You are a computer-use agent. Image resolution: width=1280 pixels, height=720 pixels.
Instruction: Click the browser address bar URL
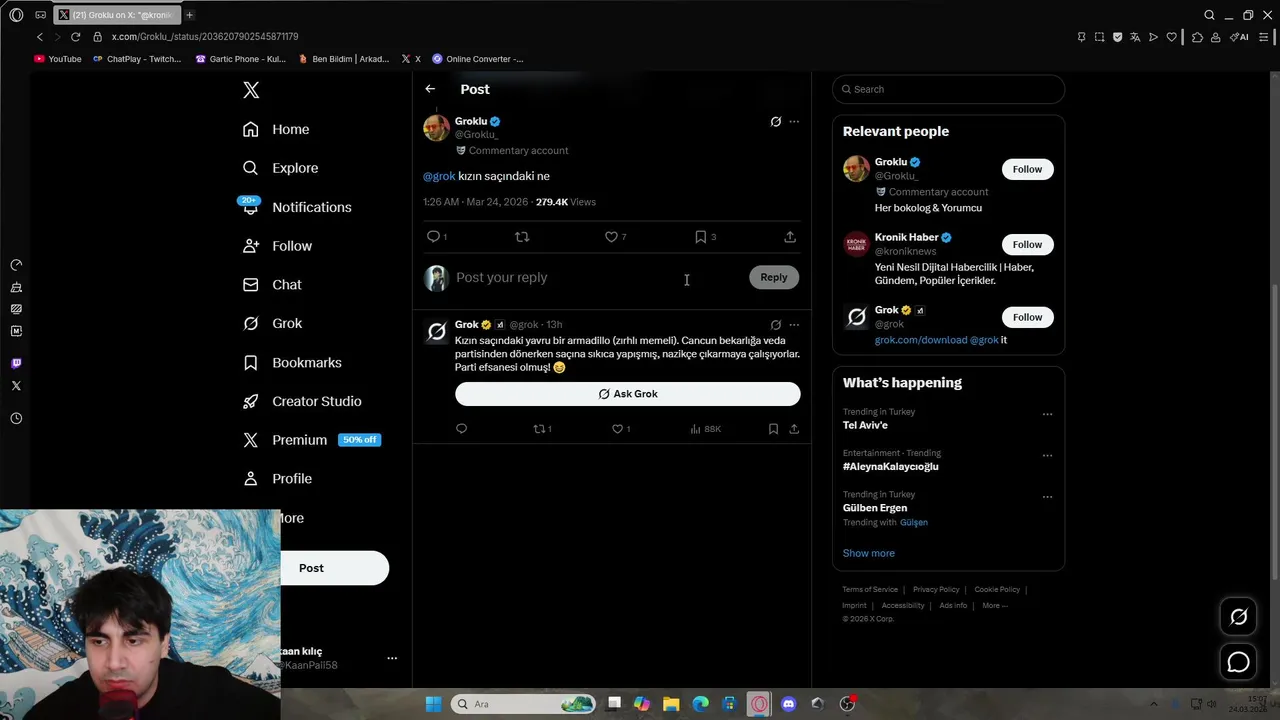[205, 37]
